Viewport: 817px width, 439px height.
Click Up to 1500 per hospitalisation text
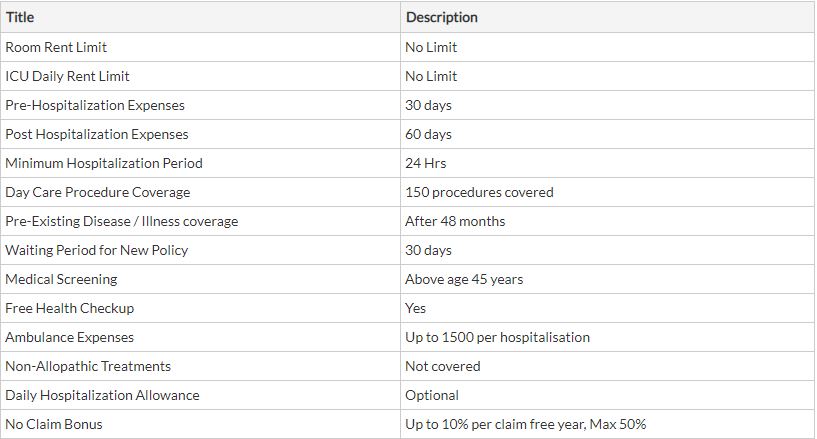click(x=497, y=337)
